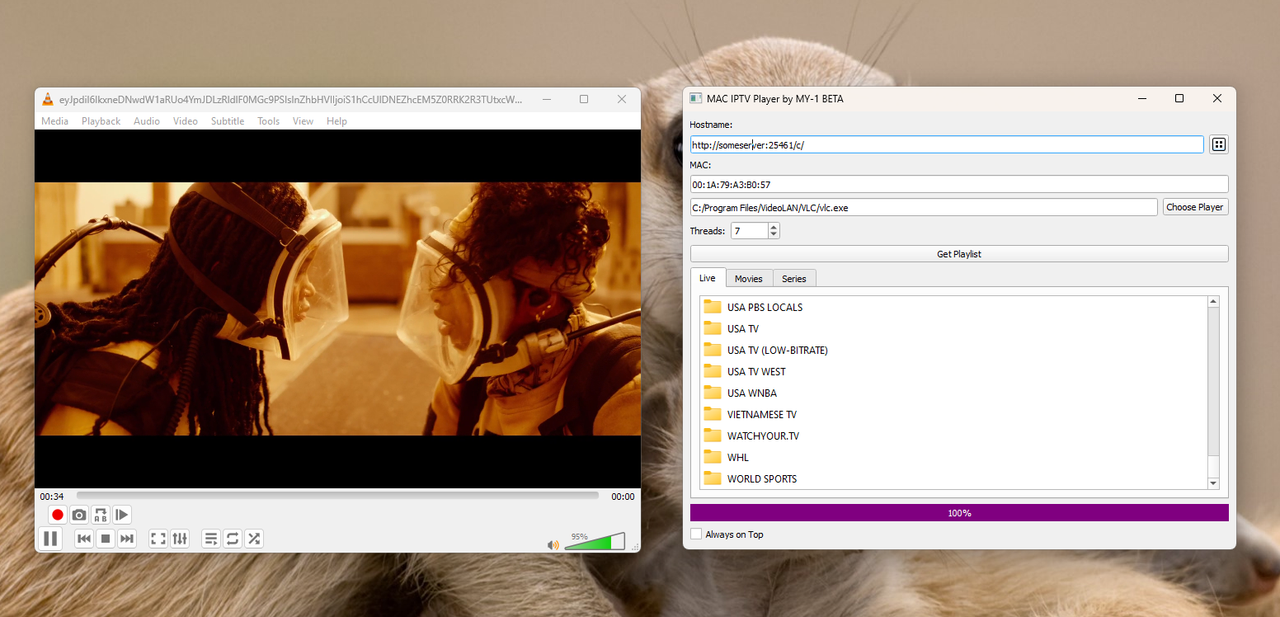1280x617 pixels.
Task: Click the MAC IPTV Player title icon
Action: point(695,99)
